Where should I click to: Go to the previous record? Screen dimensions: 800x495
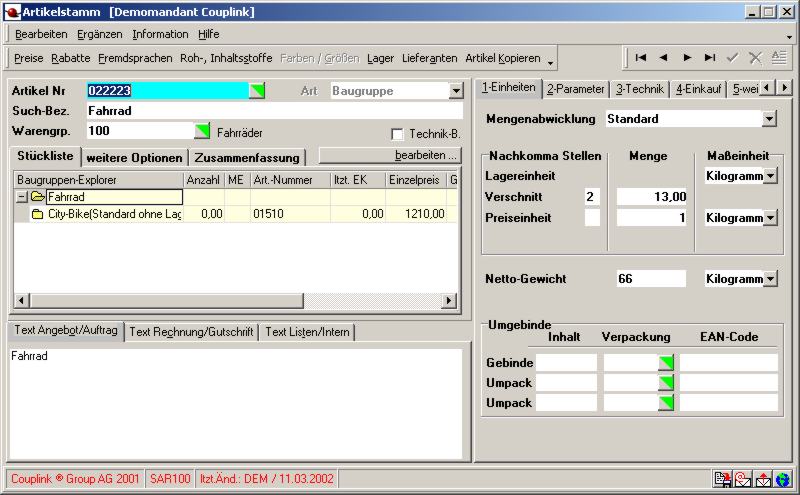coord(663,58)
